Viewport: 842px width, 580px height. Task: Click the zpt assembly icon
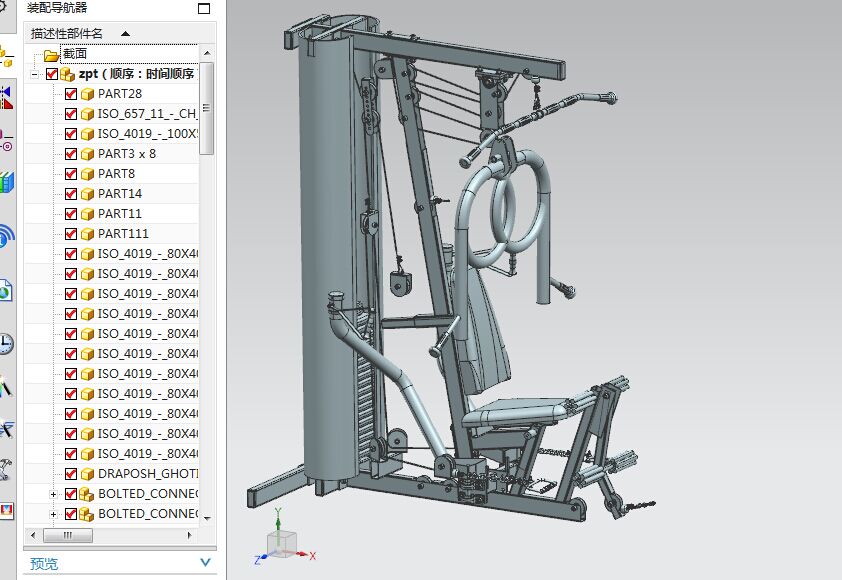68,75
